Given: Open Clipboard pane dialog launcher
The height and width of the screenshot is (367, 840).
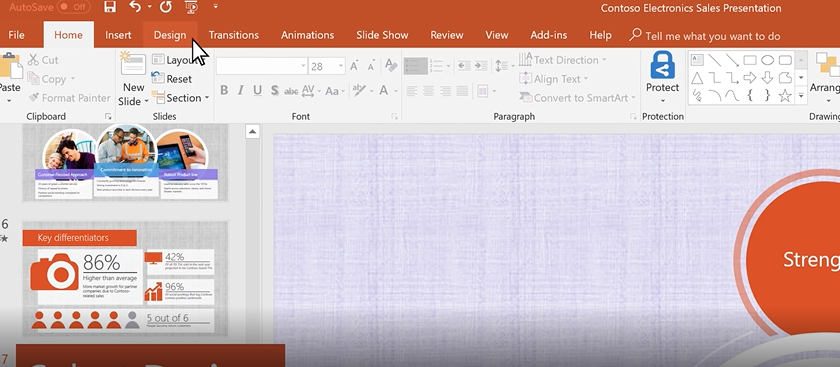Looking at the screenshot, I should pyautogui.click(x=108, y=116).
